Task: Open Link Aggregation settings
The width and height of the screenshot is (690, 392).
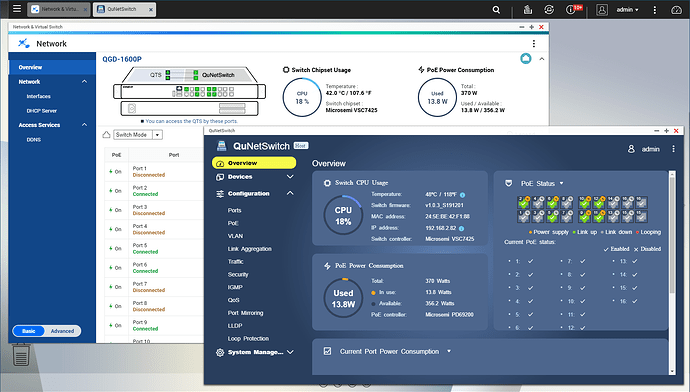Action: tap(250, 249)
